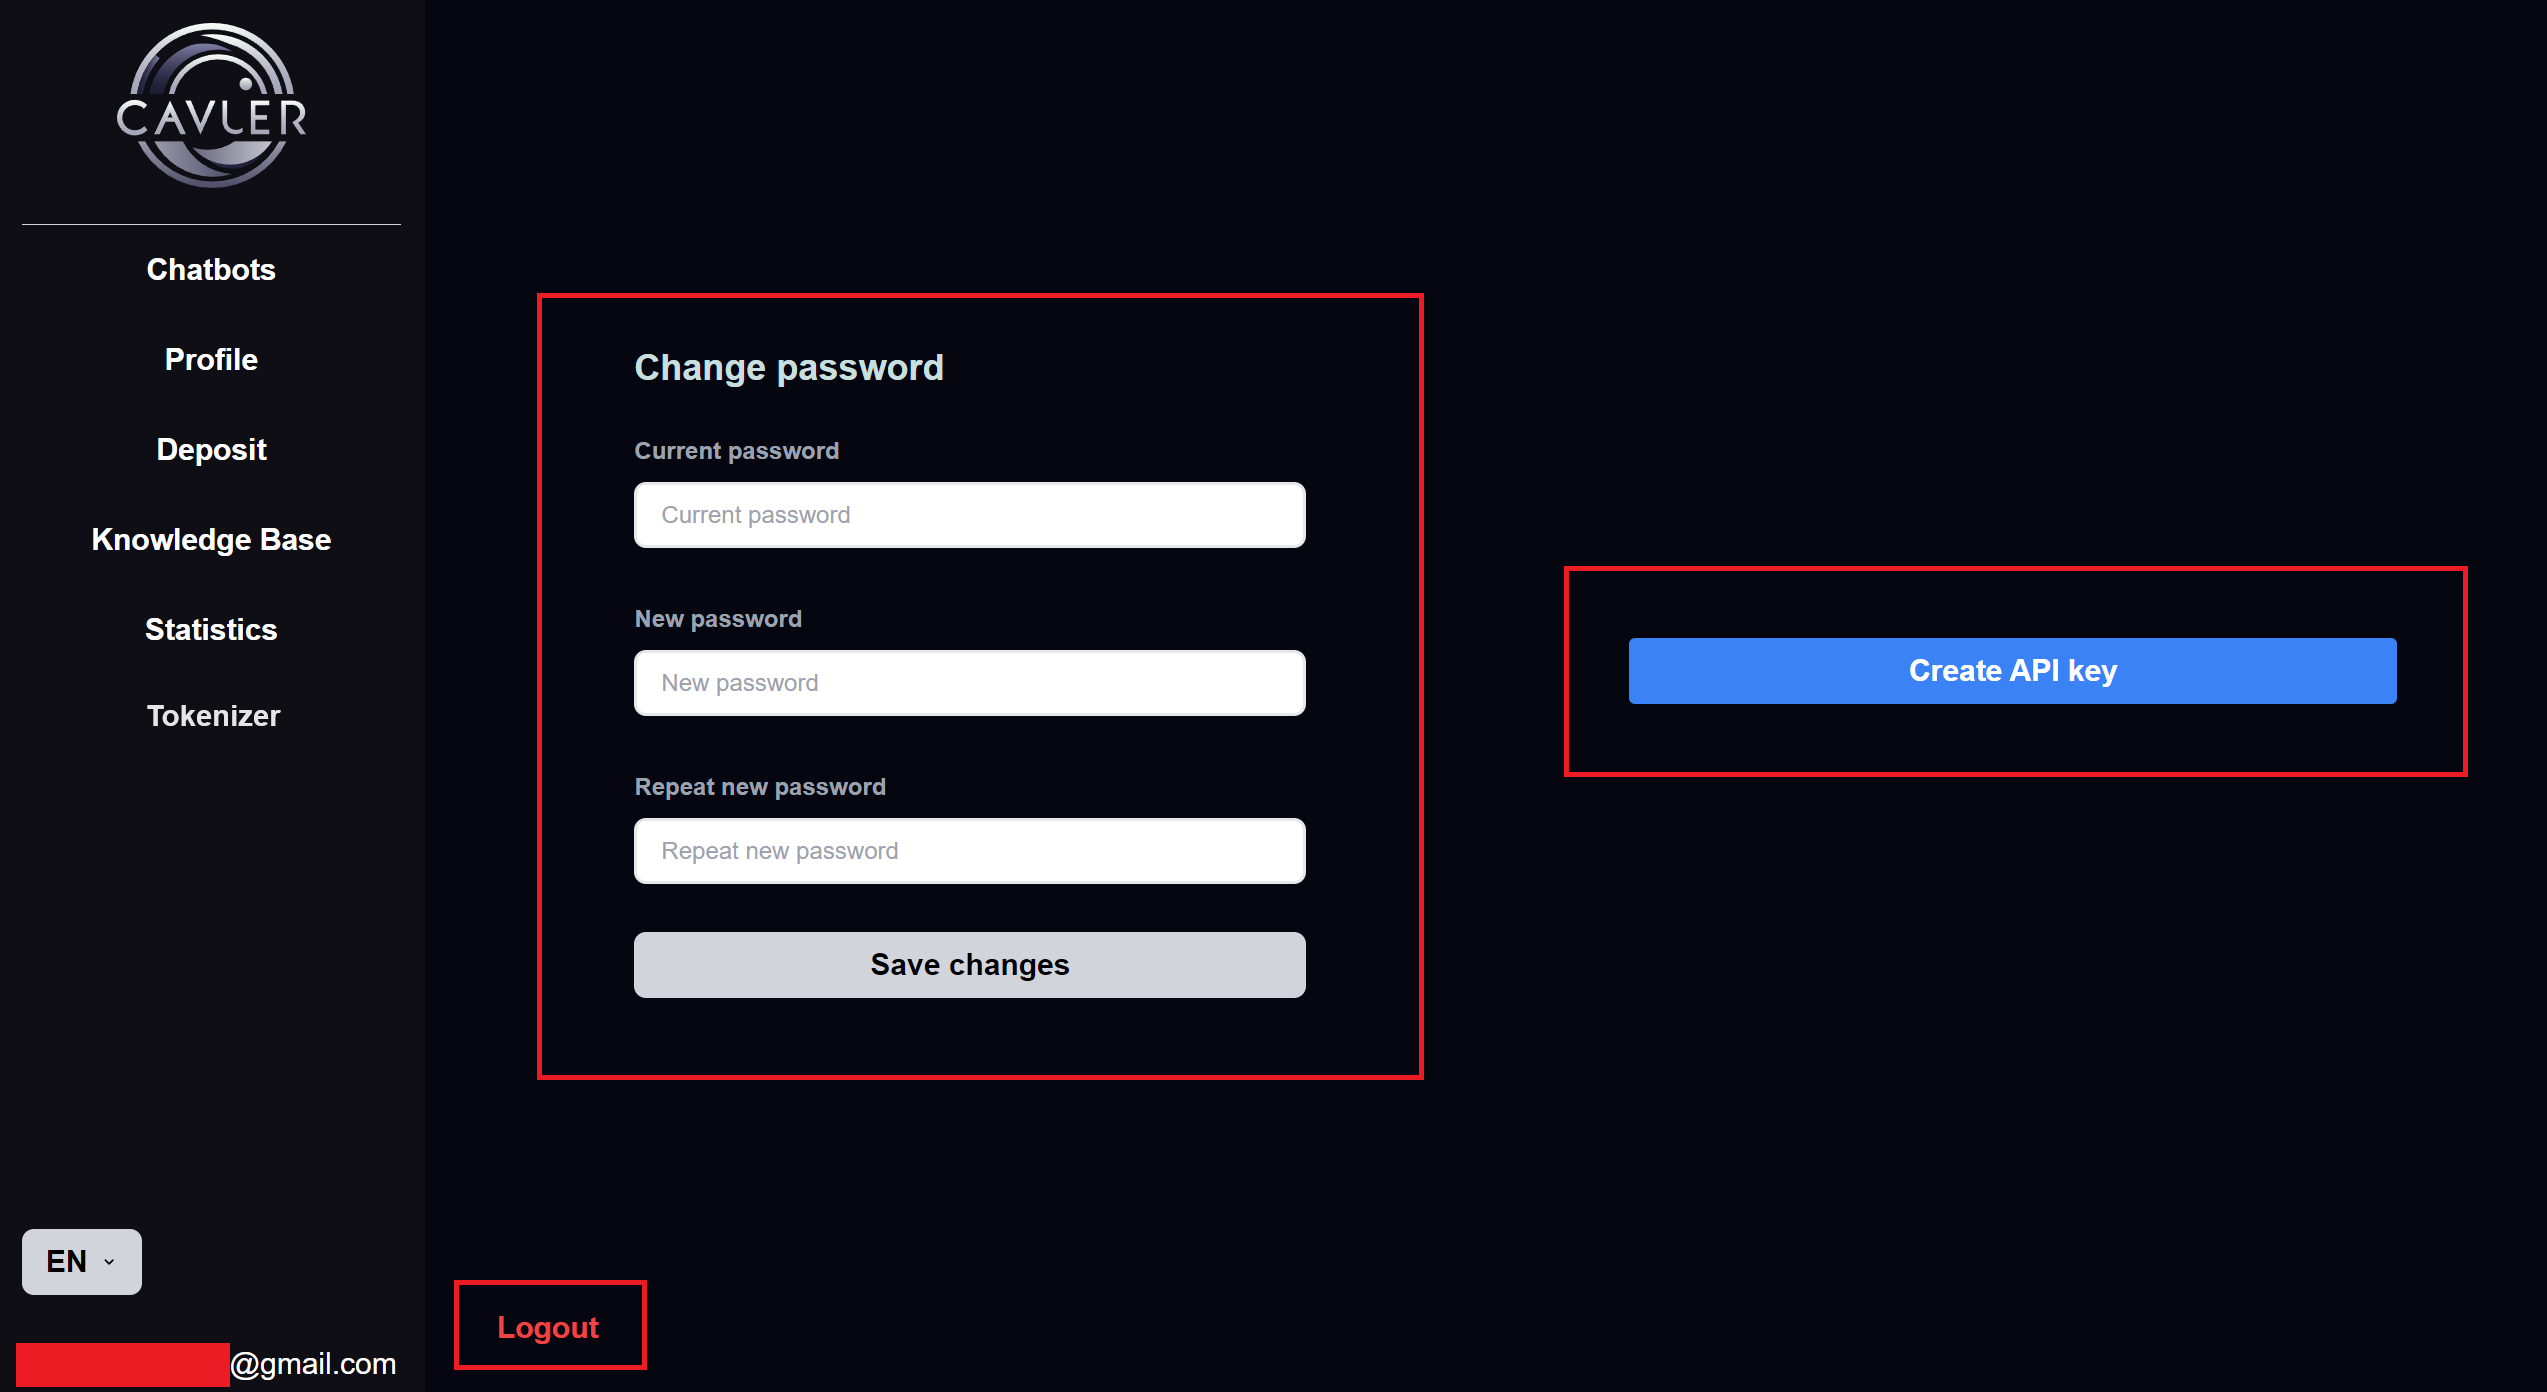This screenshot has height=1392, width=2547.
Task: Click the gmail.com account email
Action: [x=207, y=1364]
